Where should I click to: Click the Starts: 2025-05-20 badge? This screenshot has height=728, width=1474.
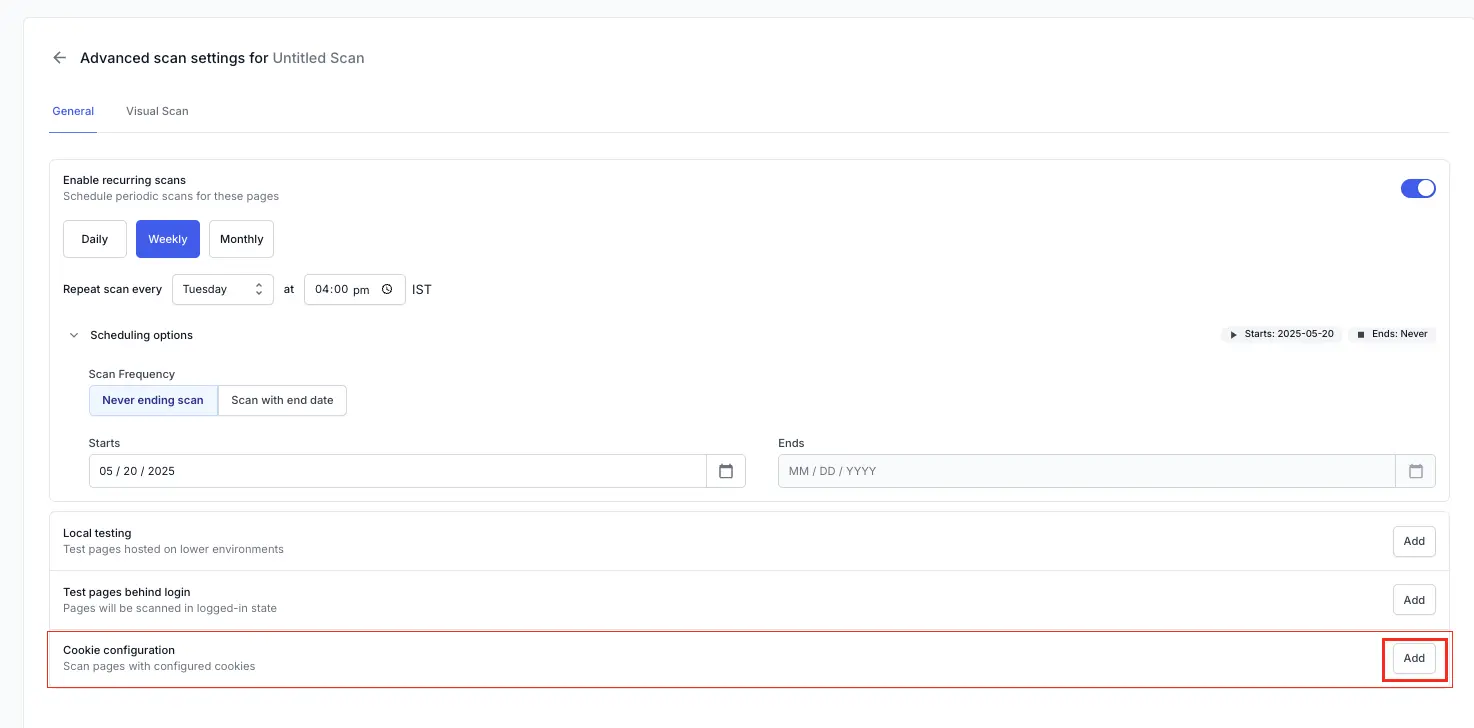[1281, 334]
